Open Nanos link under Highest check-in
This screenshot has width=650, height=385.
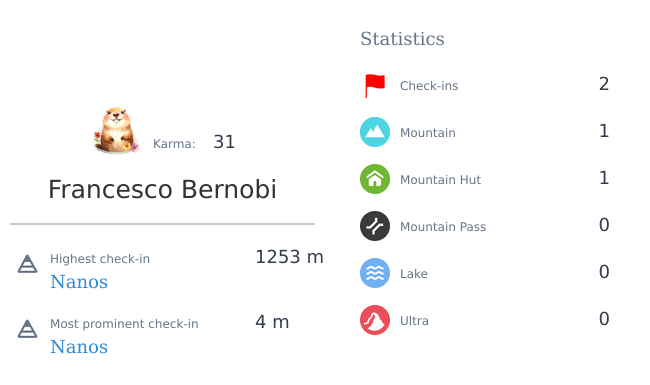[79, 282]
